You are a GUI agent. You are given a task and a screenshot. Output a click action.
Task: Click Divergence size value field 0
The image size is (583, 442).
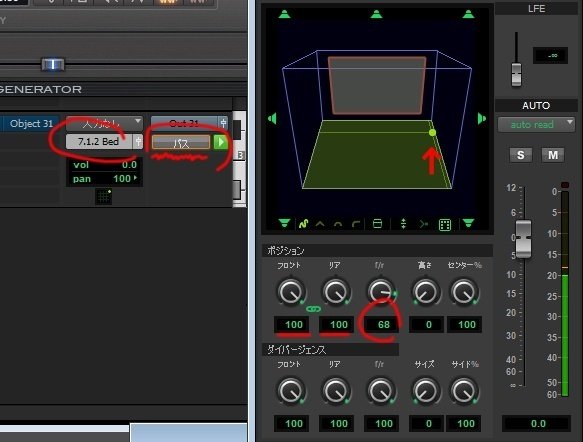click(x=426, y=423)
